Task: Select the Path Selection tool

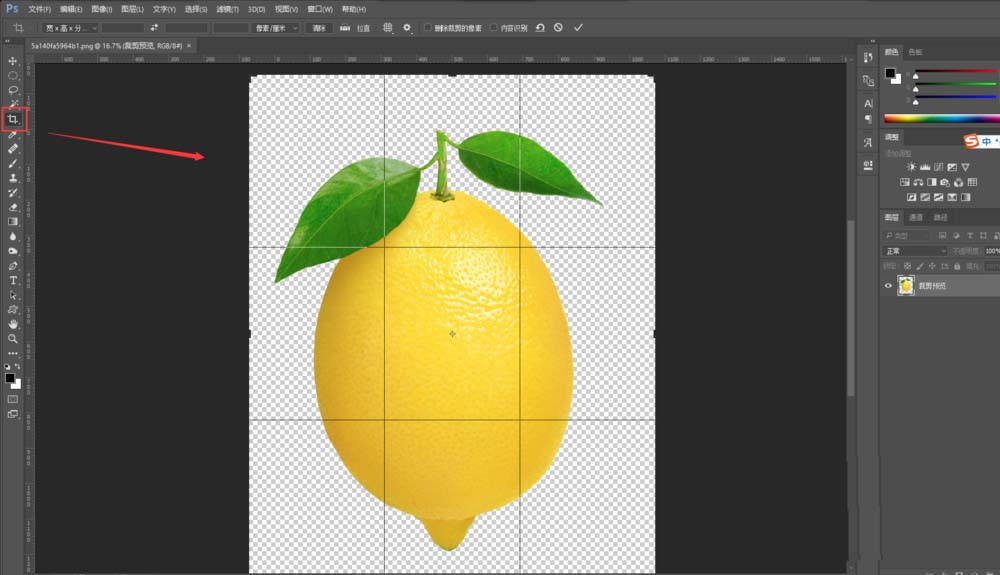Action: click(x=13, y=295)
